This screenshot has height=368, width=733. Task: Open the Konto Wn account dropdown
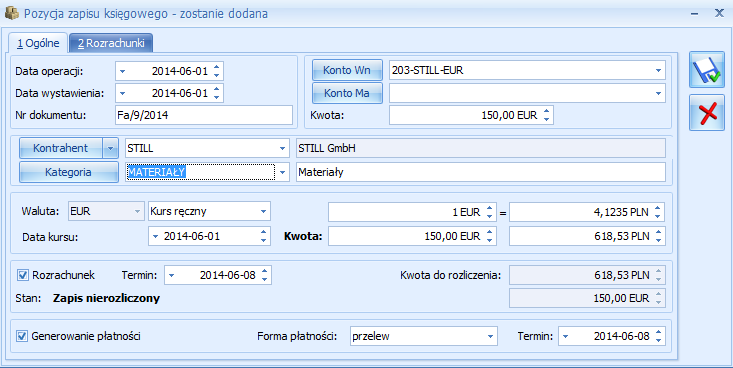(658, 71)
